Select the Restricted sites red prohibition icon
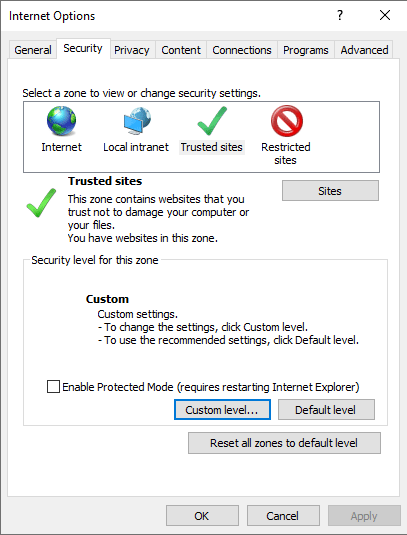407x535 pixels. coord(287,121)
